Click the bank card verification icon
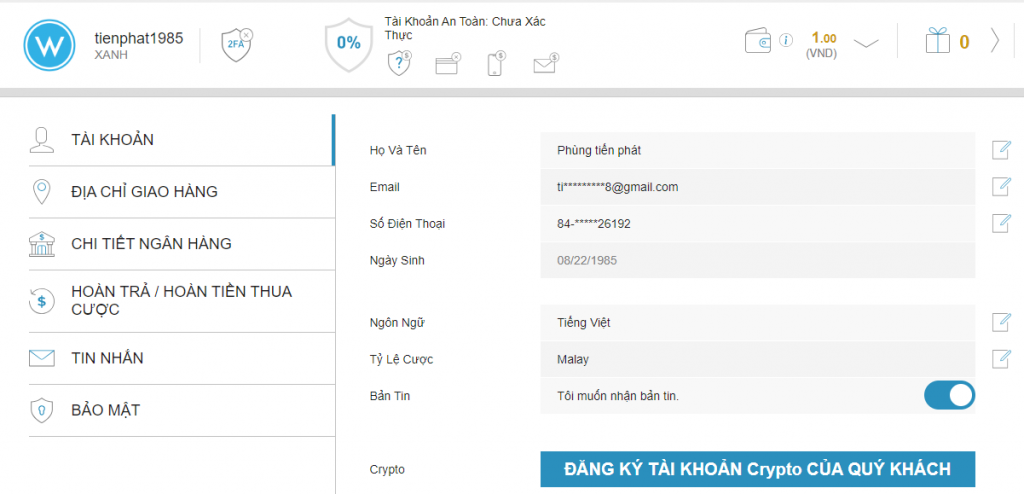Image resolution: width=1024 pixels, height=494 pixels. tap(448, 64)
